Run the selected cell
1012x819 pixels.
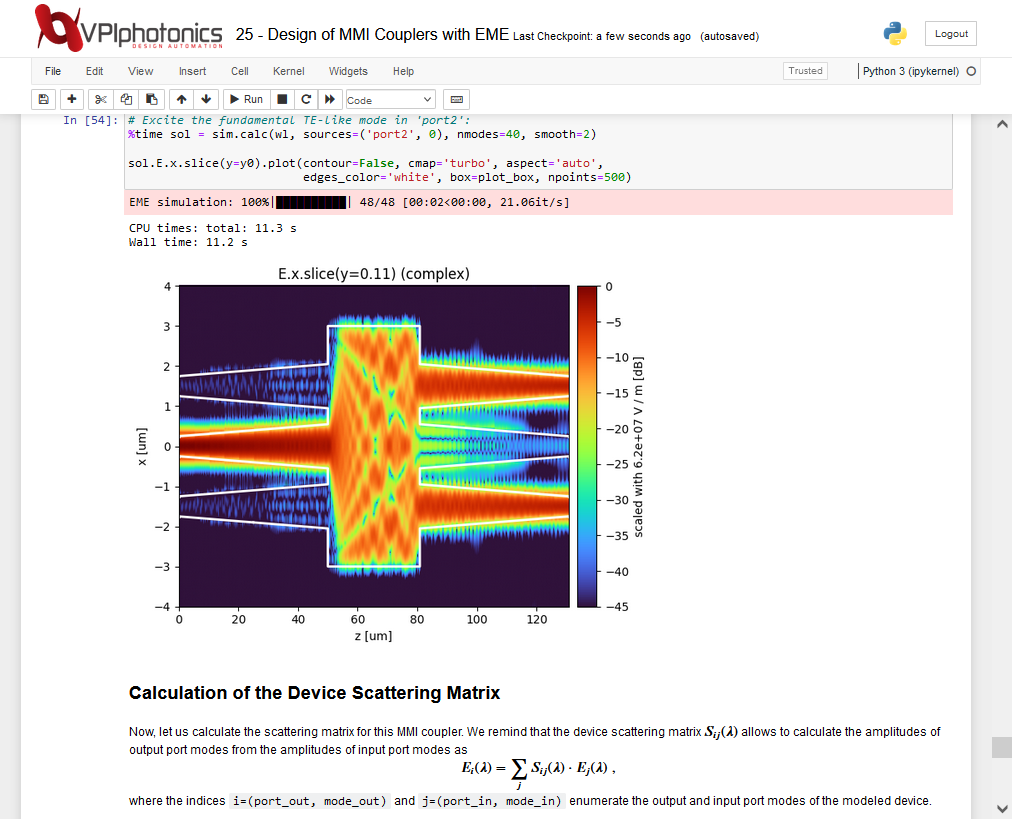[246, 99]
